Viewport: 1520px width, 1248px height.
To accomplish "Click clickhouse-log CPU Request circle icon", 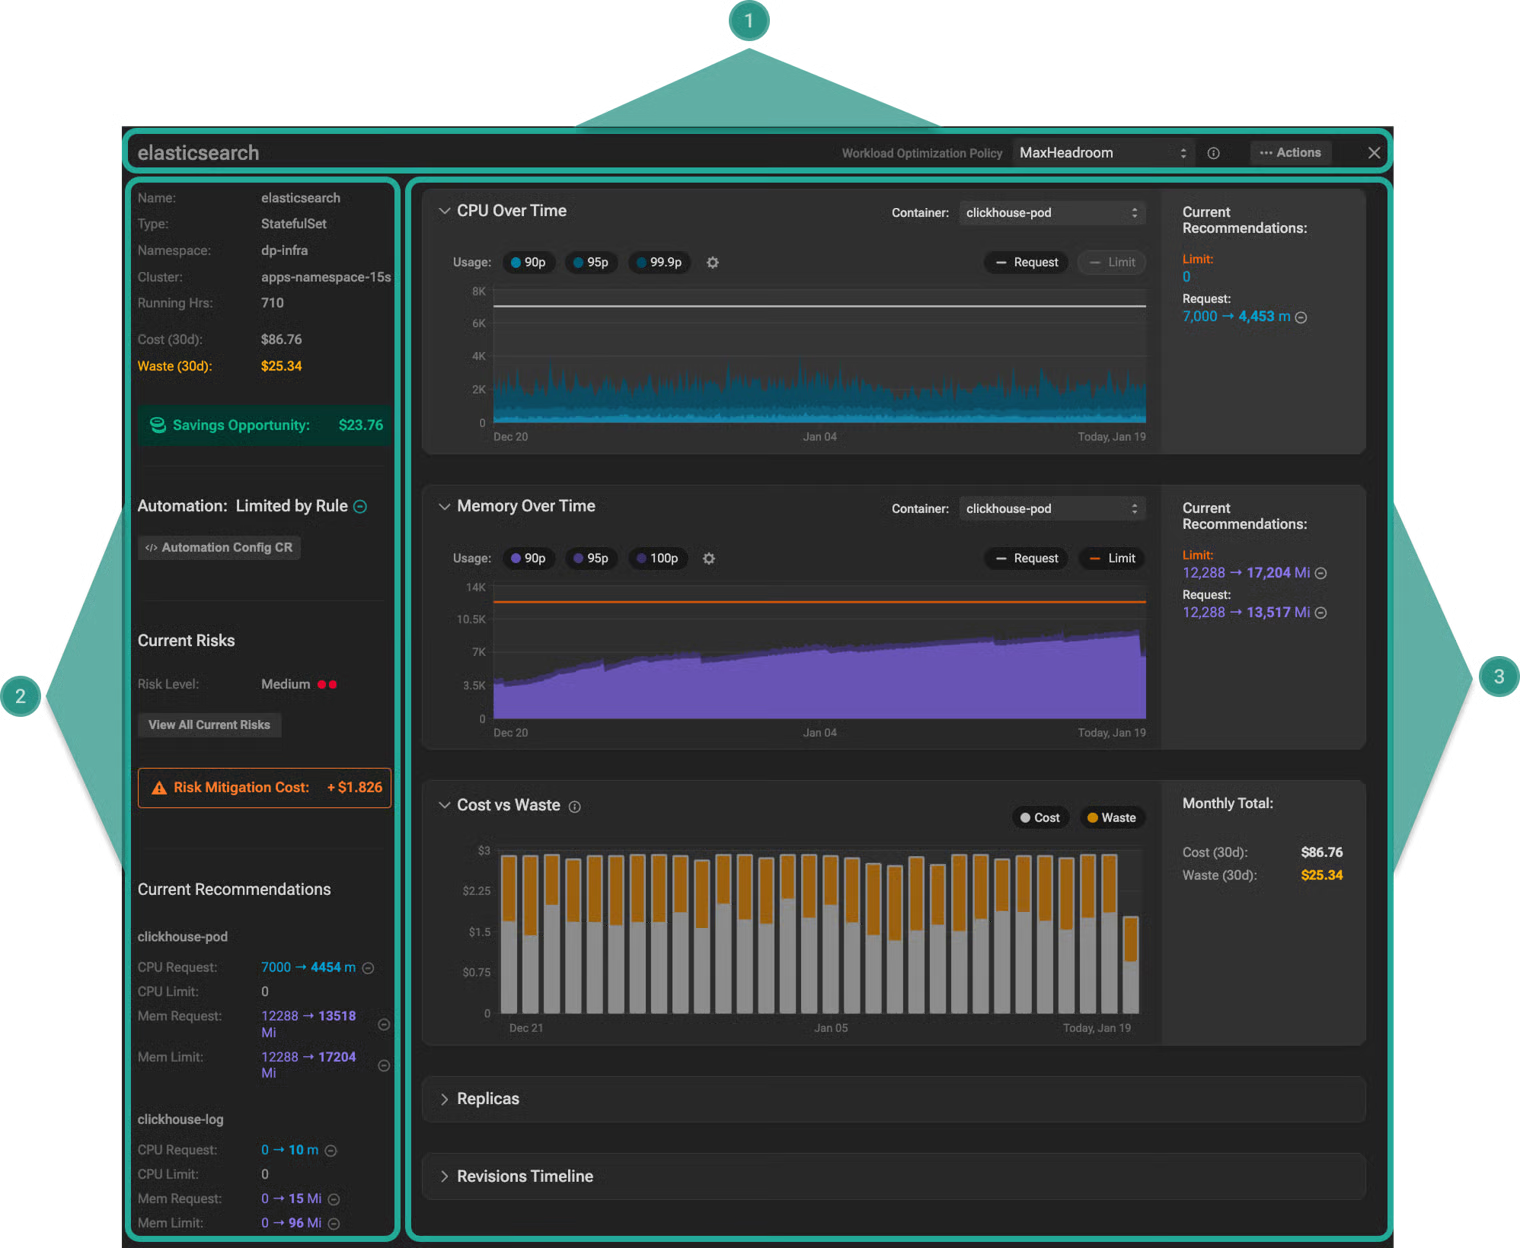I will [x=331, y=1151].
